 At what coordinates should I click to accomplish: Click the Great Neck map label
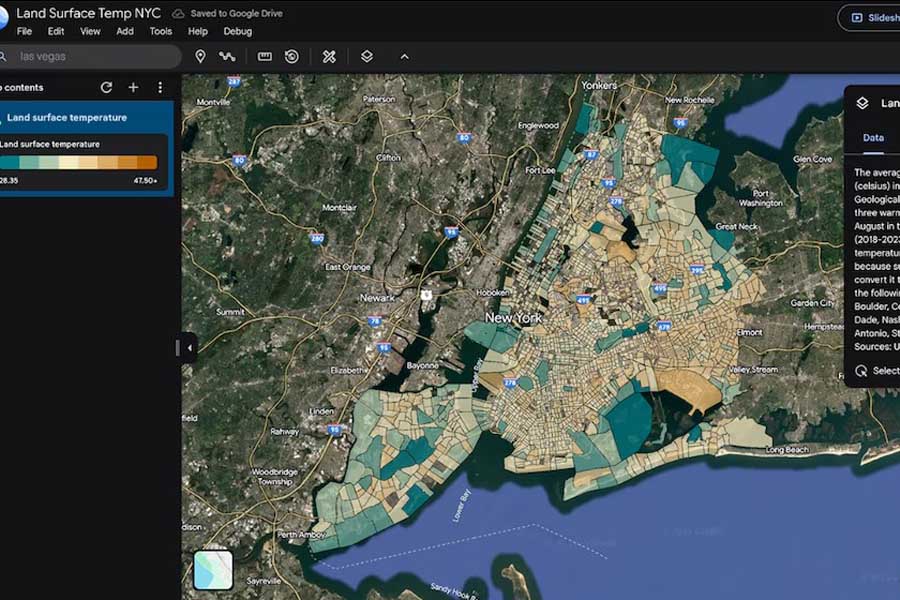pos(736,227)
